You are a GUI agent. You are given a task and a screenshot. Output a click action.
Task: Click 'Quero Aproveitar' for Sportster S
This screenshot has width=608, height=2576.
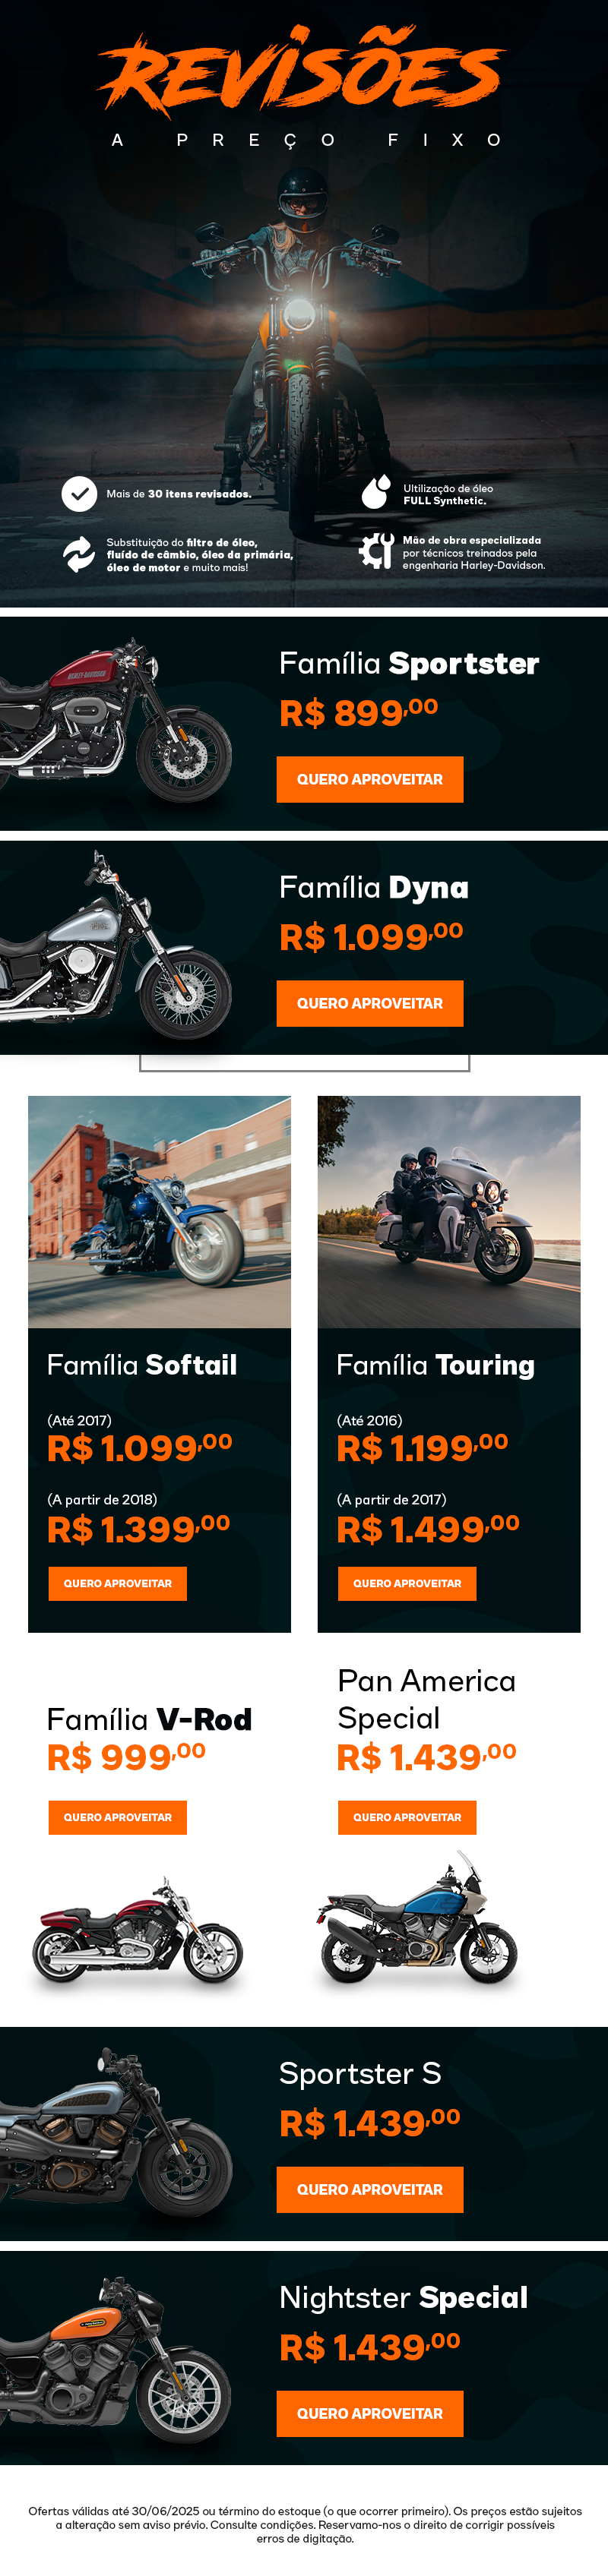[370, 2189]
